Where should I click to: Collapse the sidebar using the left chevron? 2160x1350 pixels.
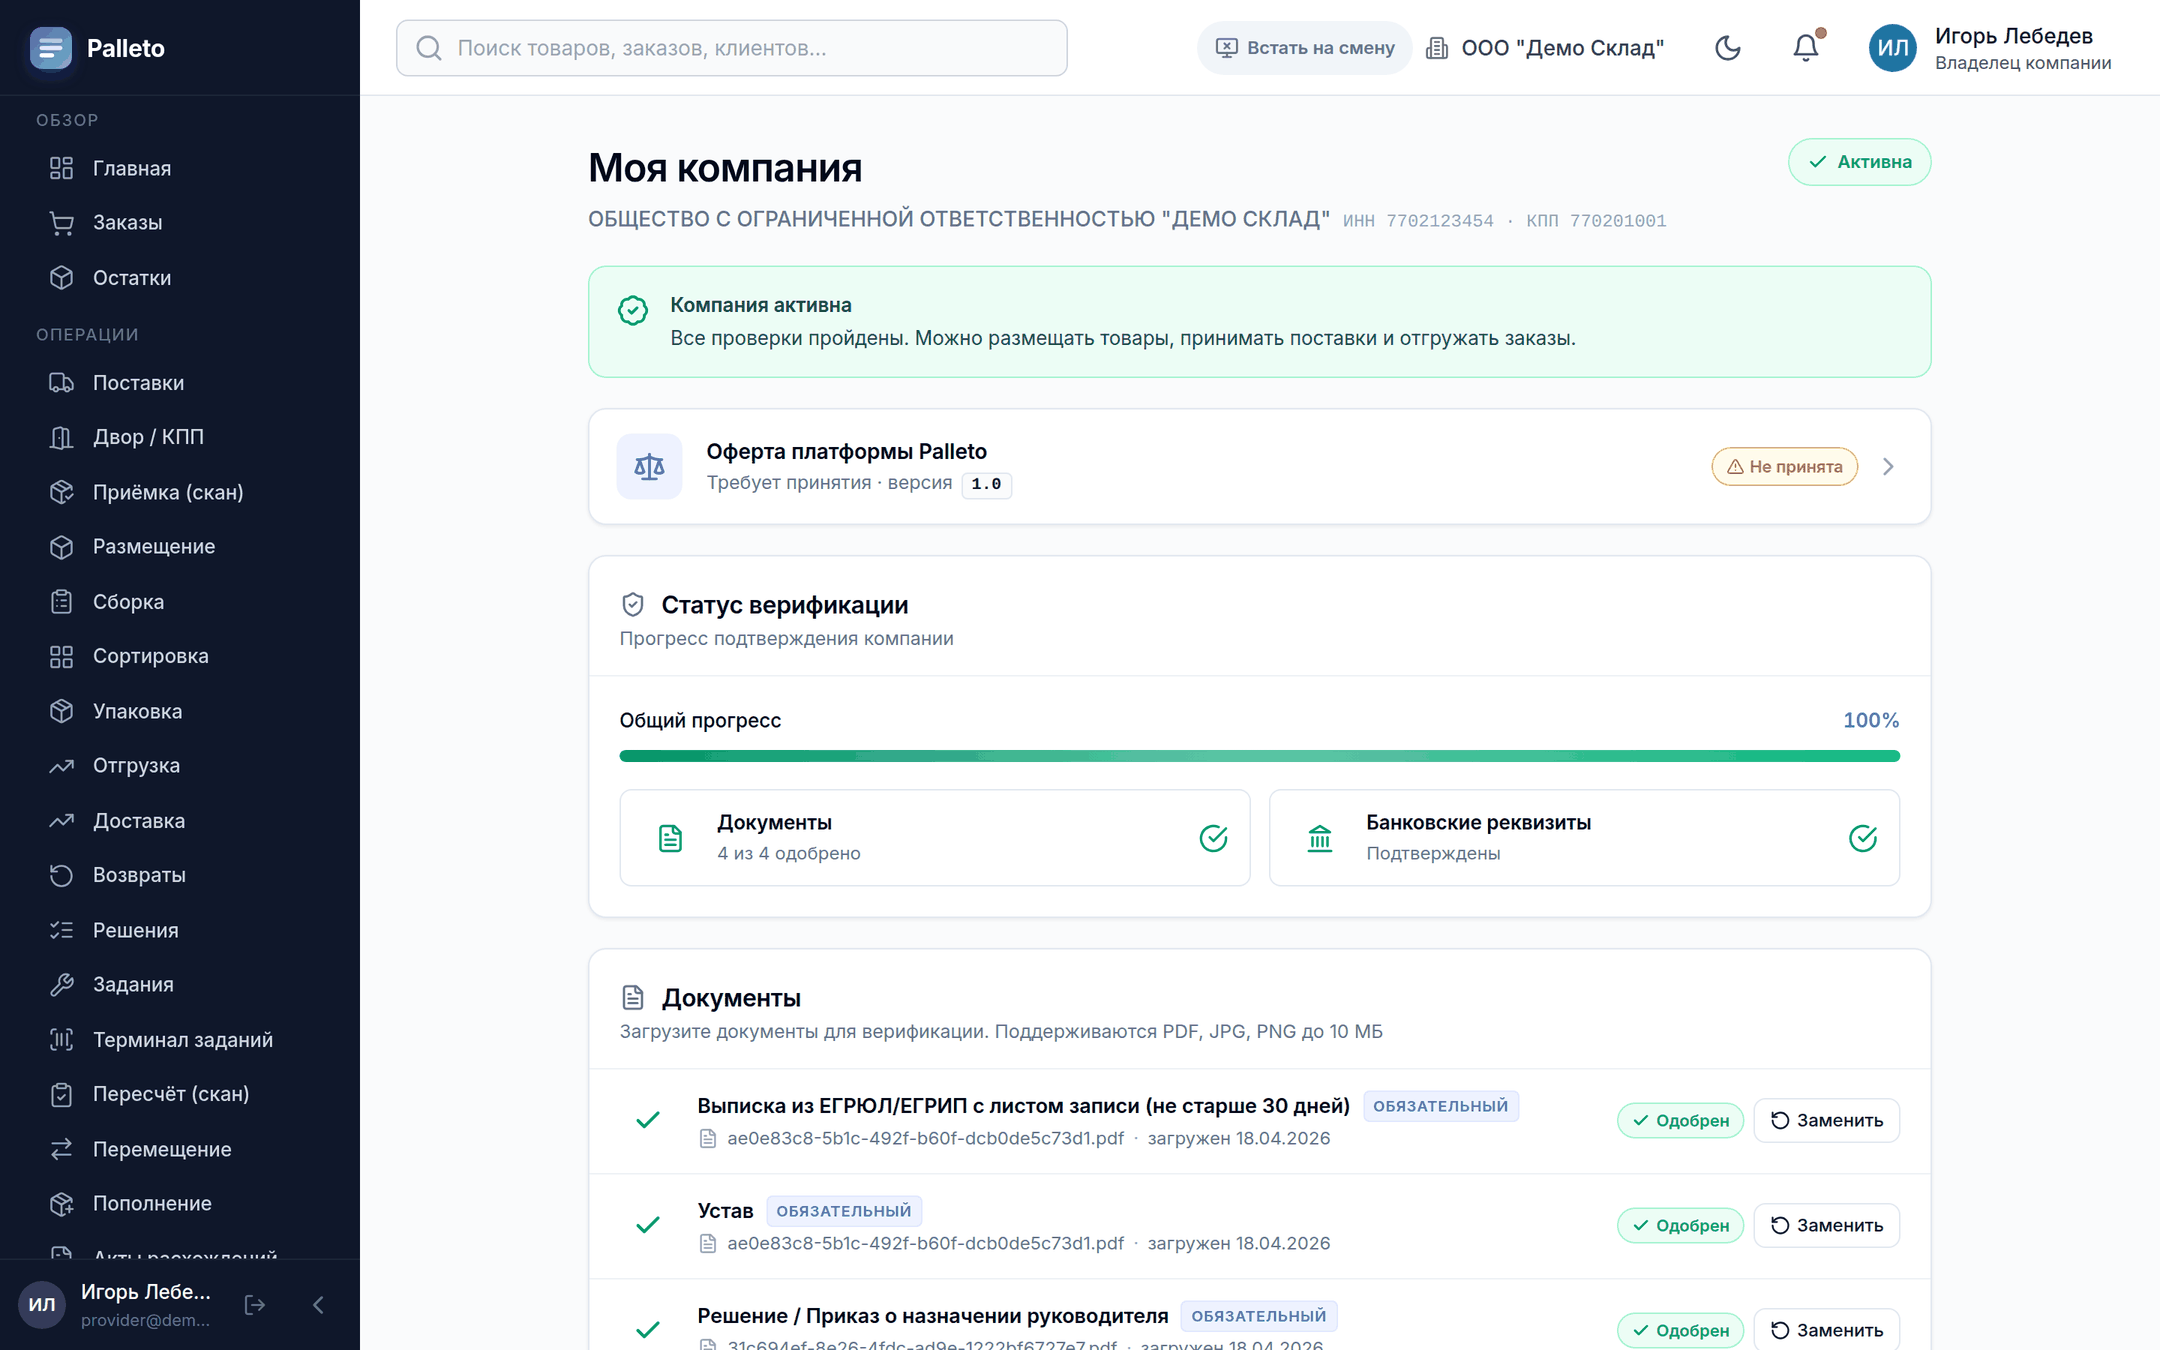[319, 1304]
